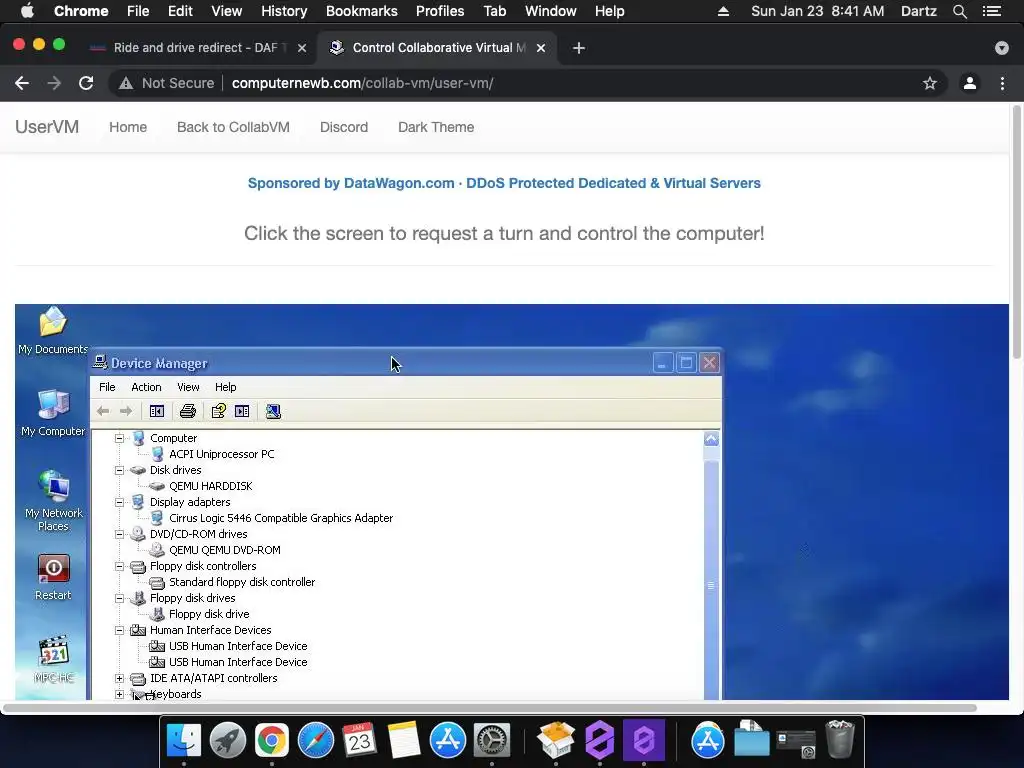Click the page horizontal scrollbar
Image resolution: width=1024 pixels, height=768 pixels.
[x=490, y=708]
